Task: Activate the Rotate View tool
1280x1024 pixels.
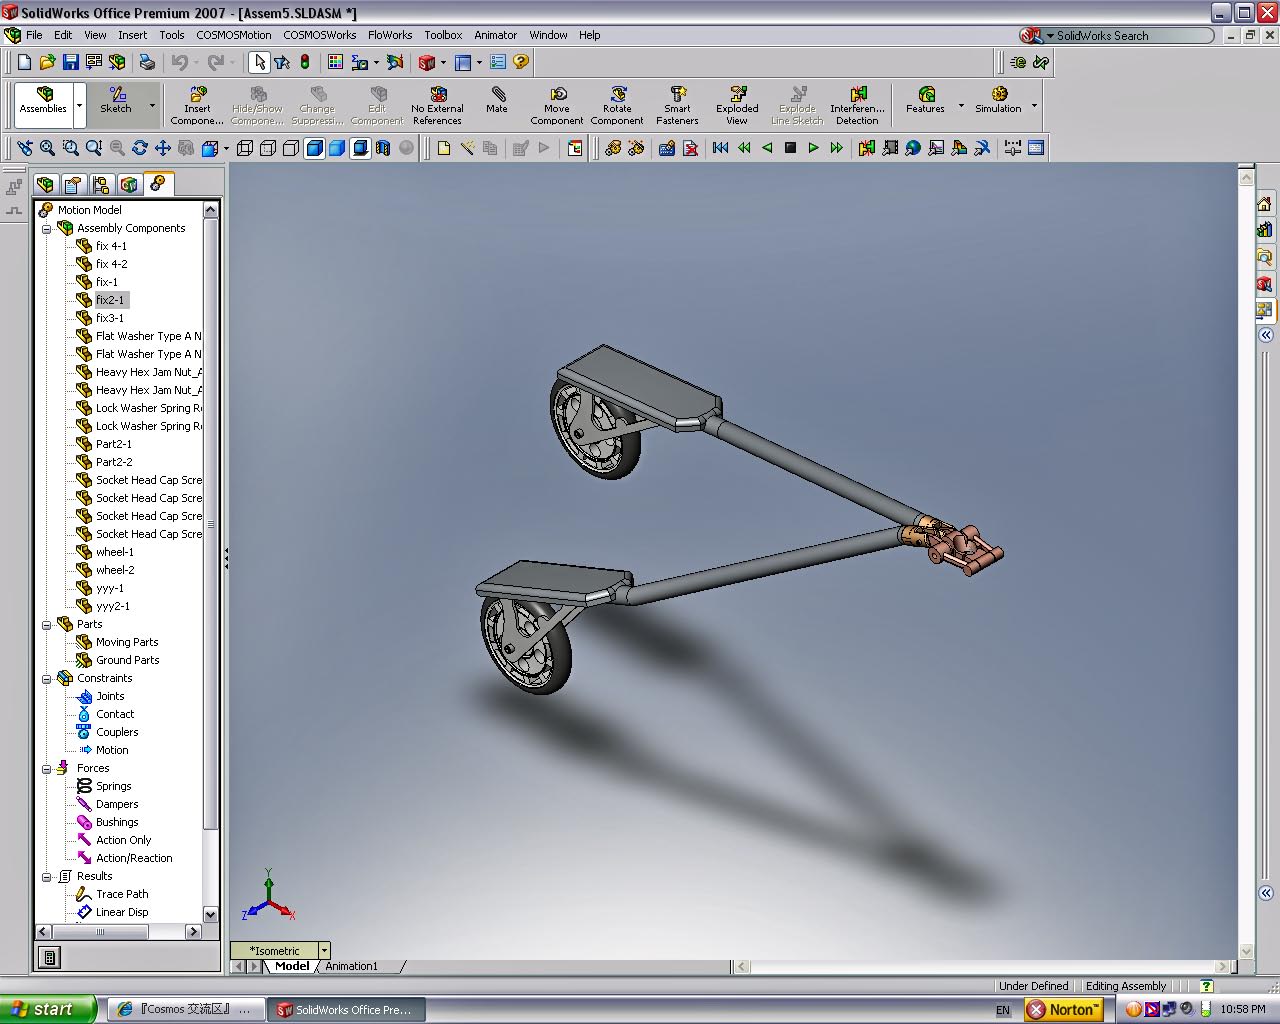Action: click(139, 148)
